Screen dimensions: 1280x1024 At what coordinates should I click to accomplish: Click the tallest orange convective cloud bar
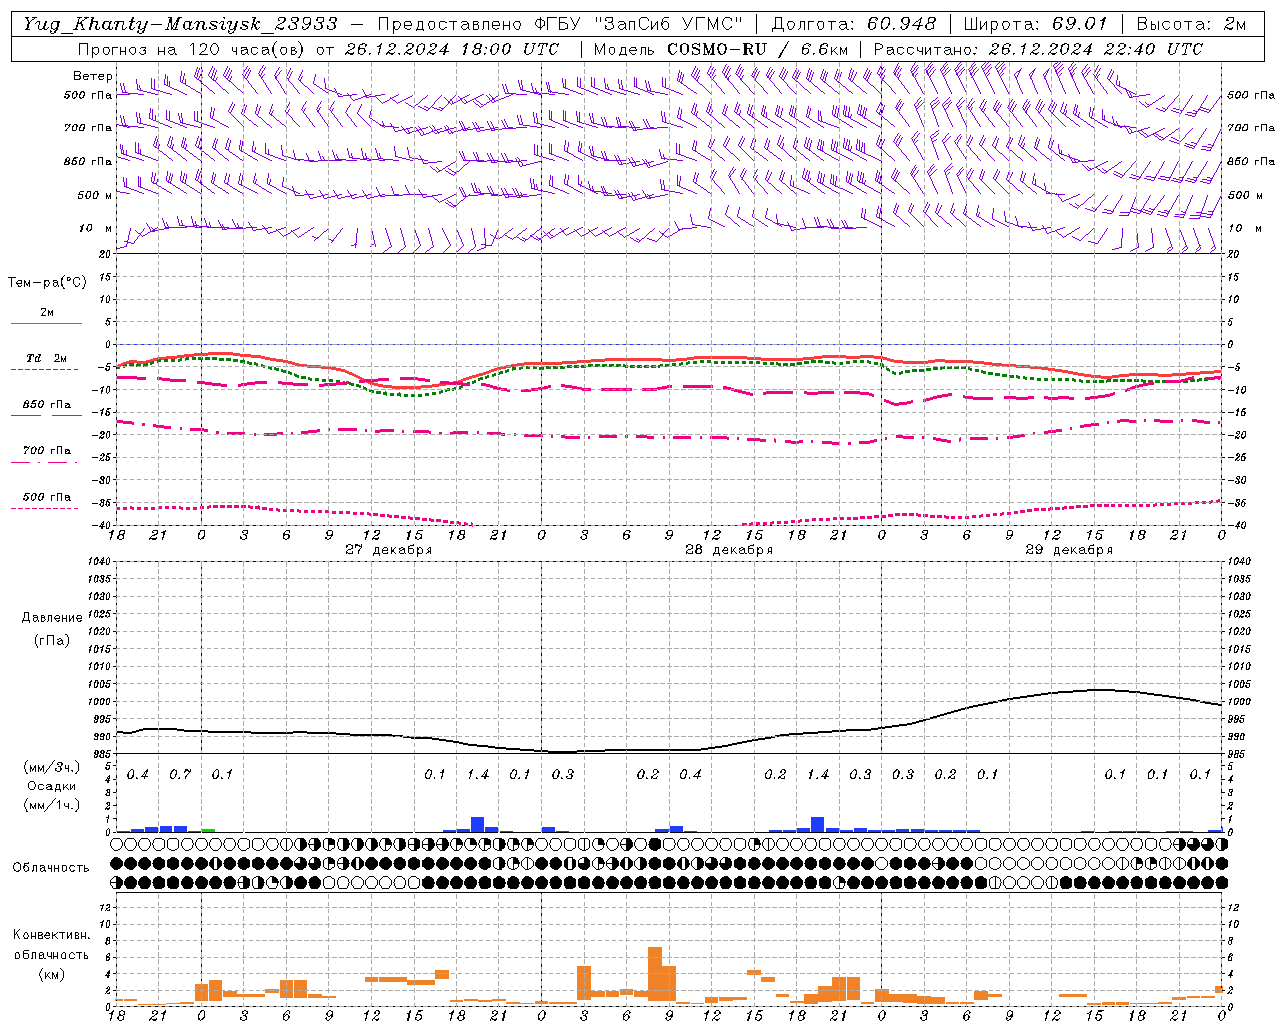point(655,974)
